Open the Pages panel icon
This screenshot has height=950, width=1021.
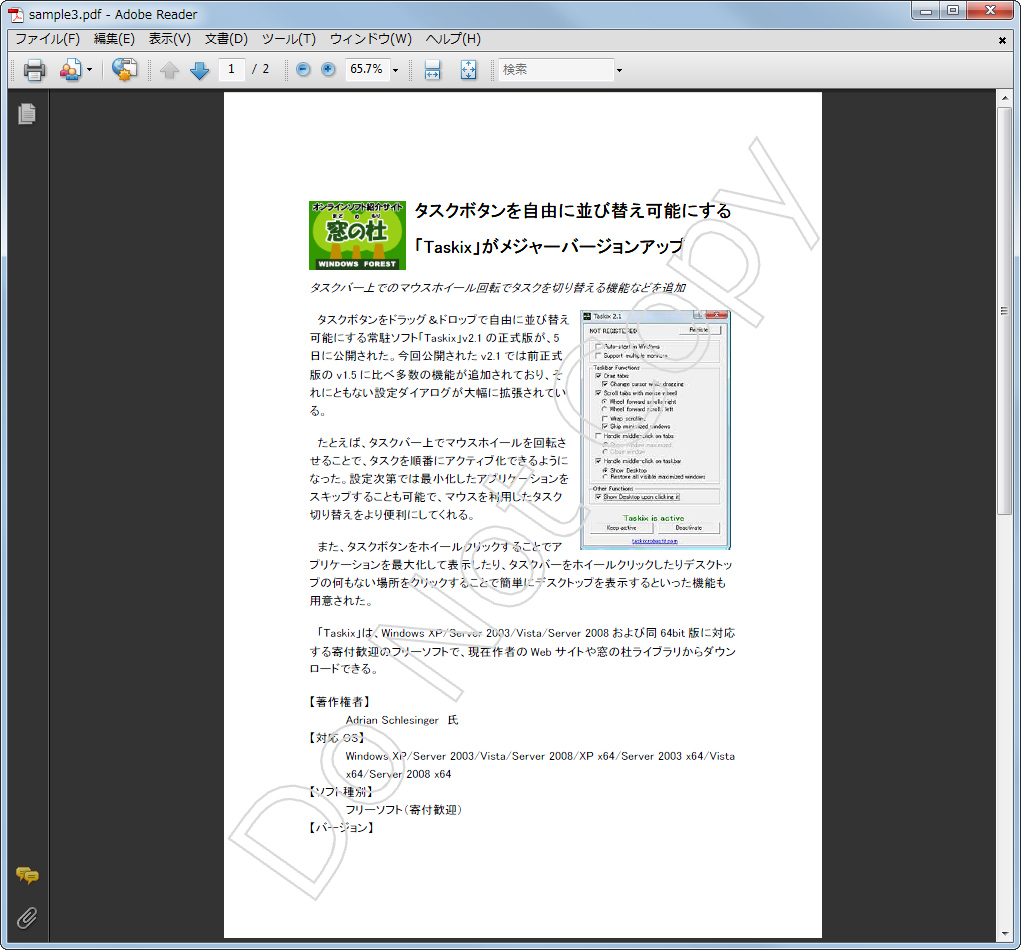[x=27, y=113]
